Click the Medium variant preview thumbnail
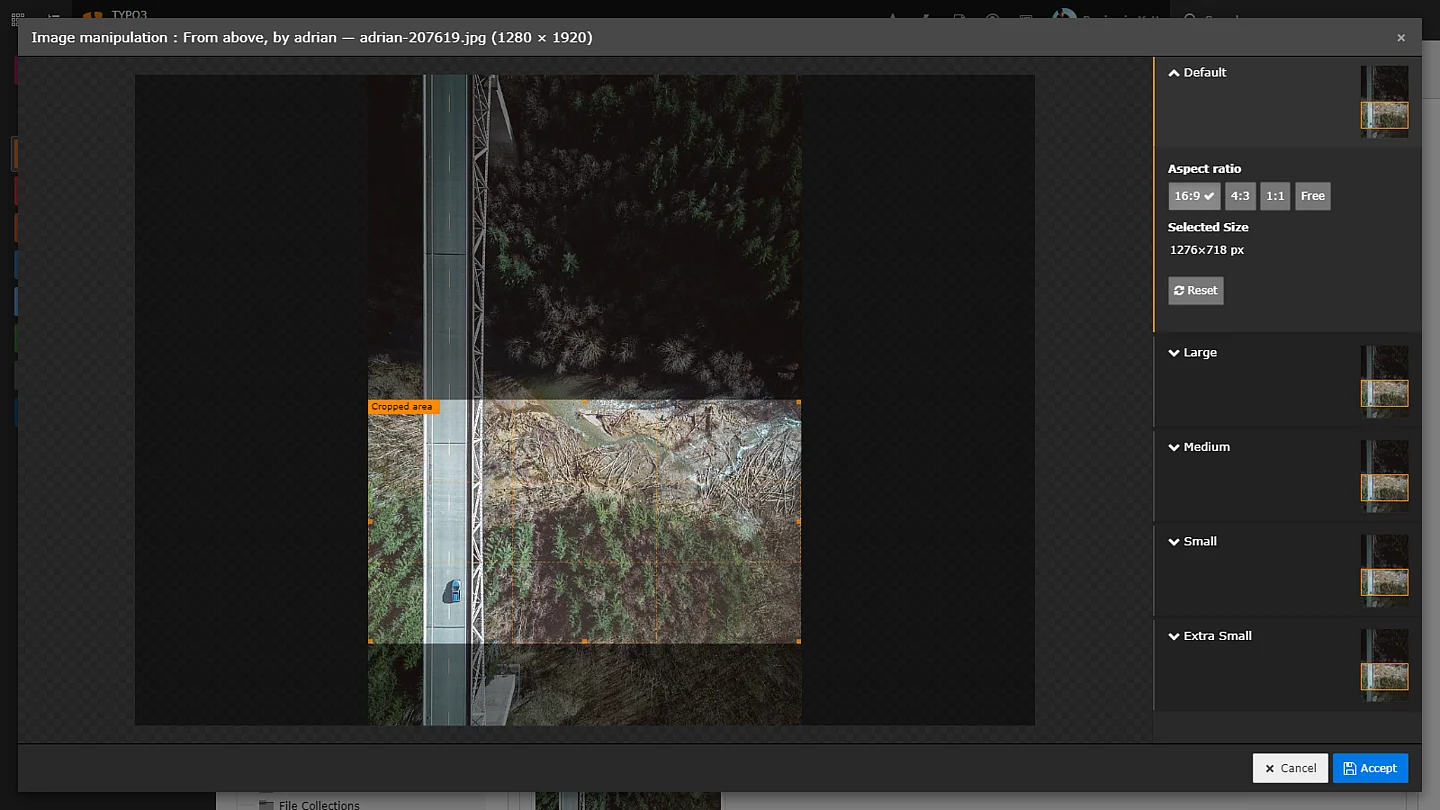The image size is (1440, 810). (1384, 475)
